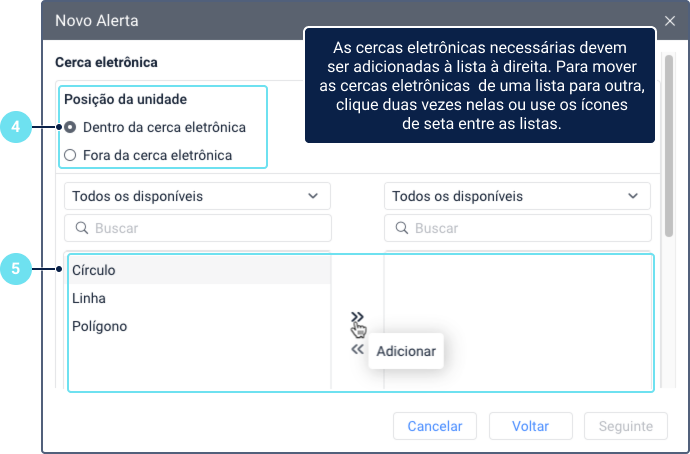This screenshot has height=454, width=690.
Task: Select Fora da cerca eletrônica option
Action: point(70,155)
